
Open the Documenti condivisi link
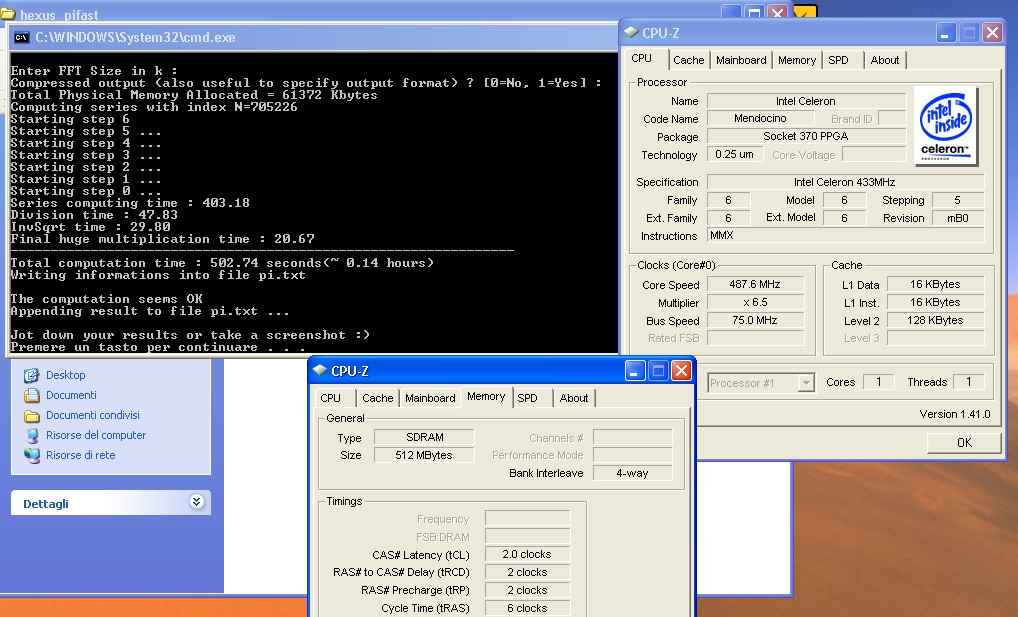[x=93, y=415]
